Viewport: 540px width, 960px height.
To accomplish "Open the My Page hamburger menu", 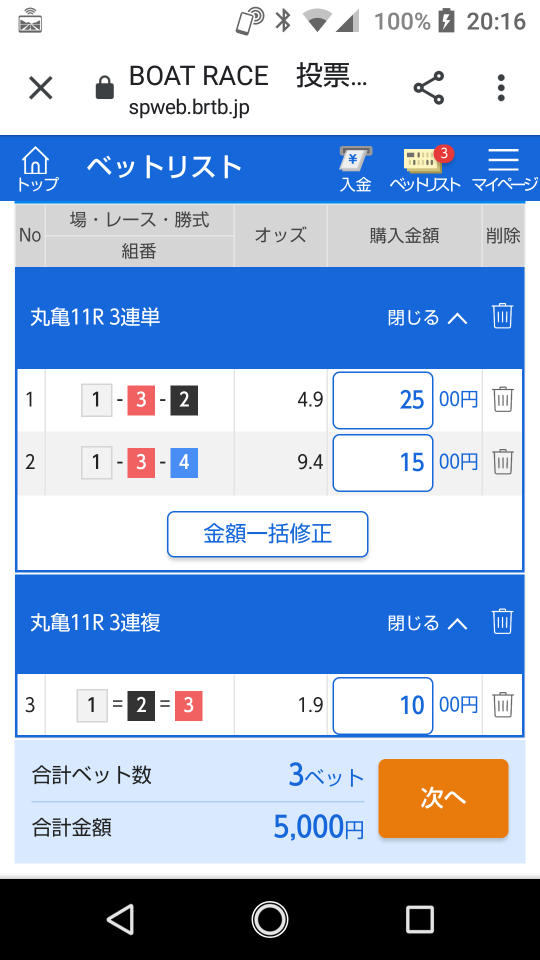I will [505, 169].
